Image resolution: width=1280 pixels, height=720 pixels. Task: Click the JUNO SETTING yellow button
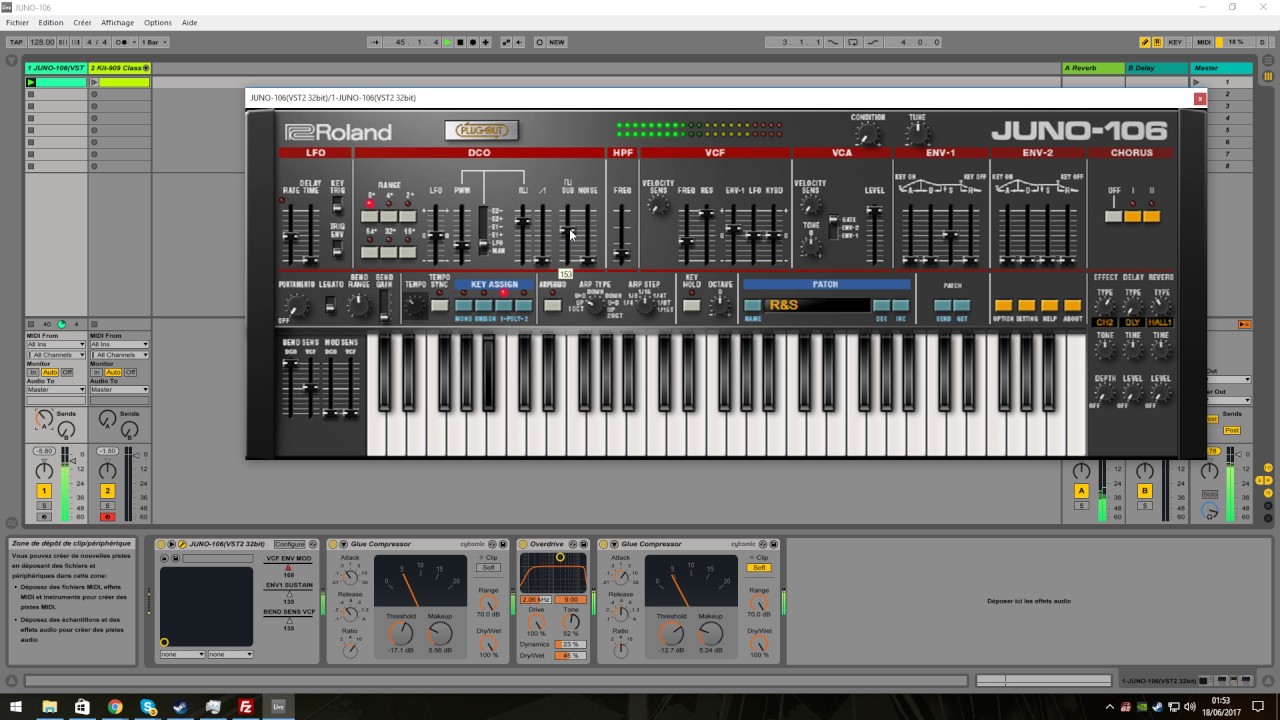click(1026, 306)
